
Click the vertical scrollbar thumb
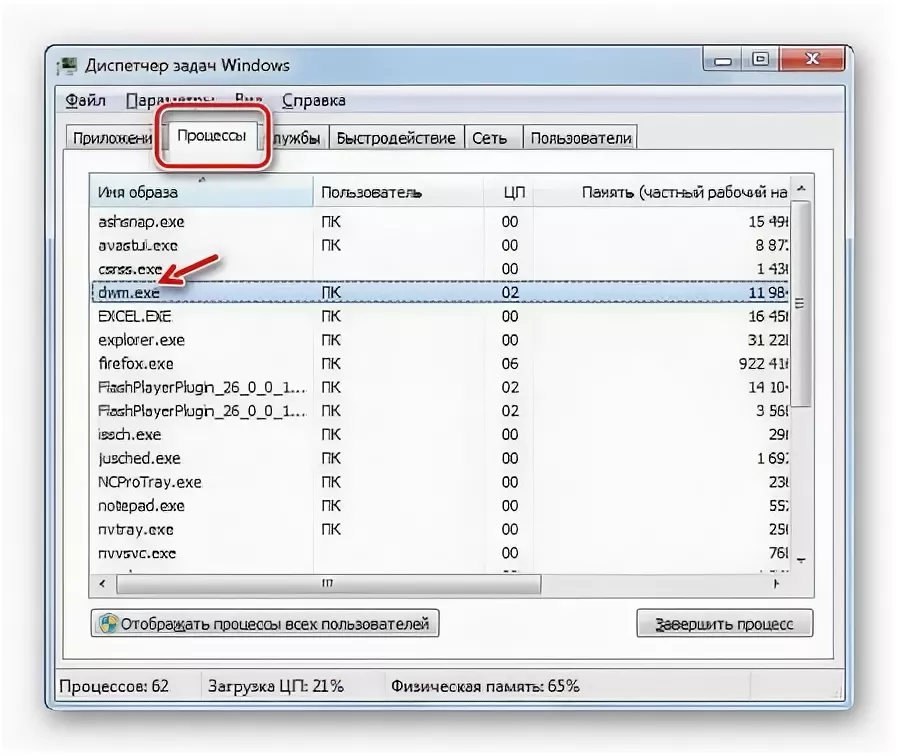pyautogui.click(x=801, y=304)
